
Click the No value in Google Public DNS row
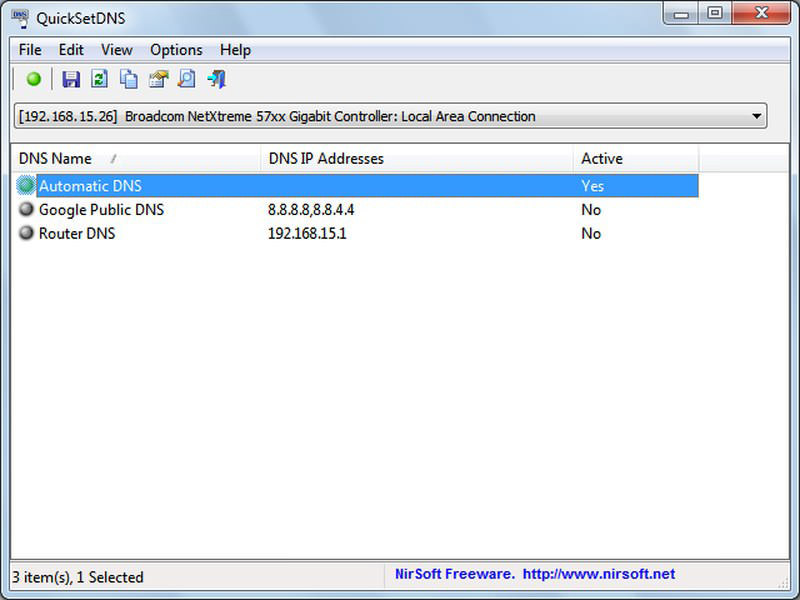coord(591,210)
